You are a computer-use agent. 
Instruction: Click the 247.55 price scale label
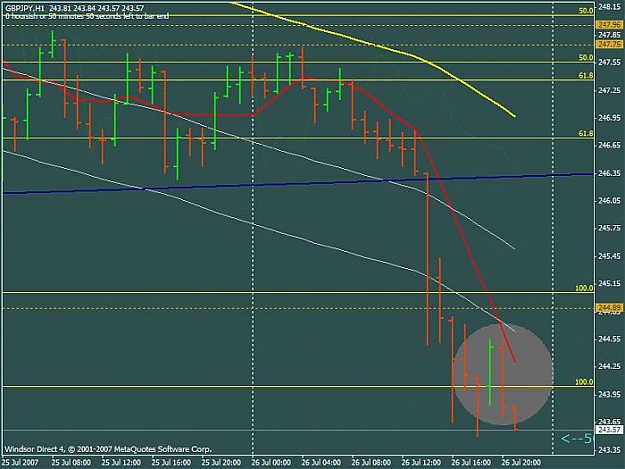click(609, 63)
